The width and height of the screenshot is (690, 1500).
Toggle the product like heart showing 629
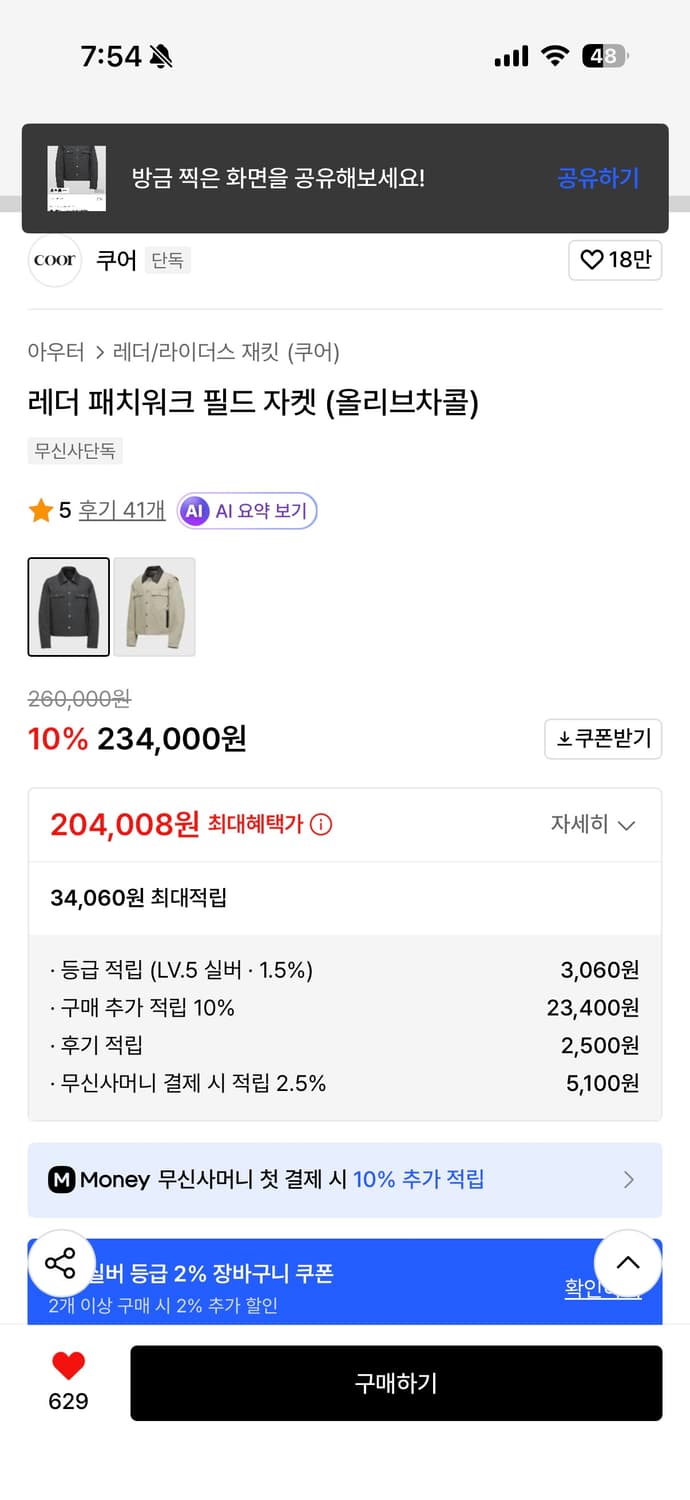(65, 1368)
